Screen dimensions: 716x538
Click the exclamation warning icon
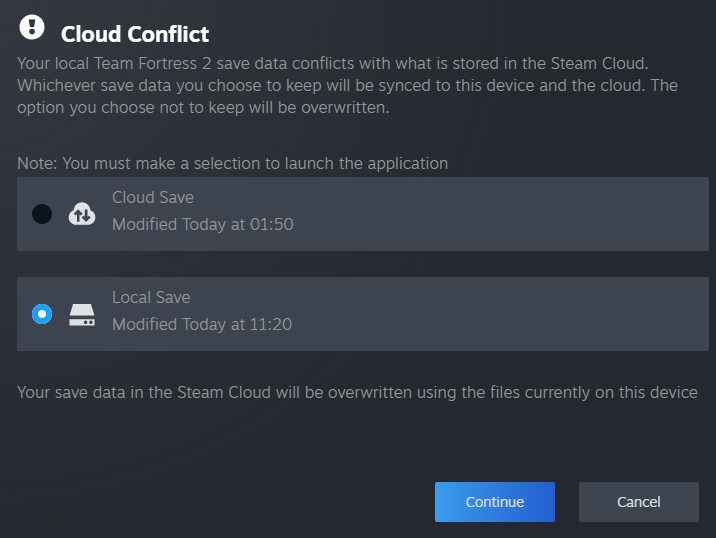(x=32, y=27)
